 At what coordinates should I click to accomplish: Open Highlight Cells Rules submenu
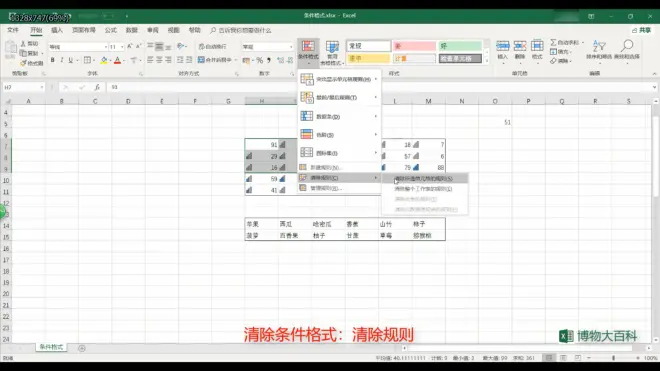pyautogui.click(x=339, y=79)
